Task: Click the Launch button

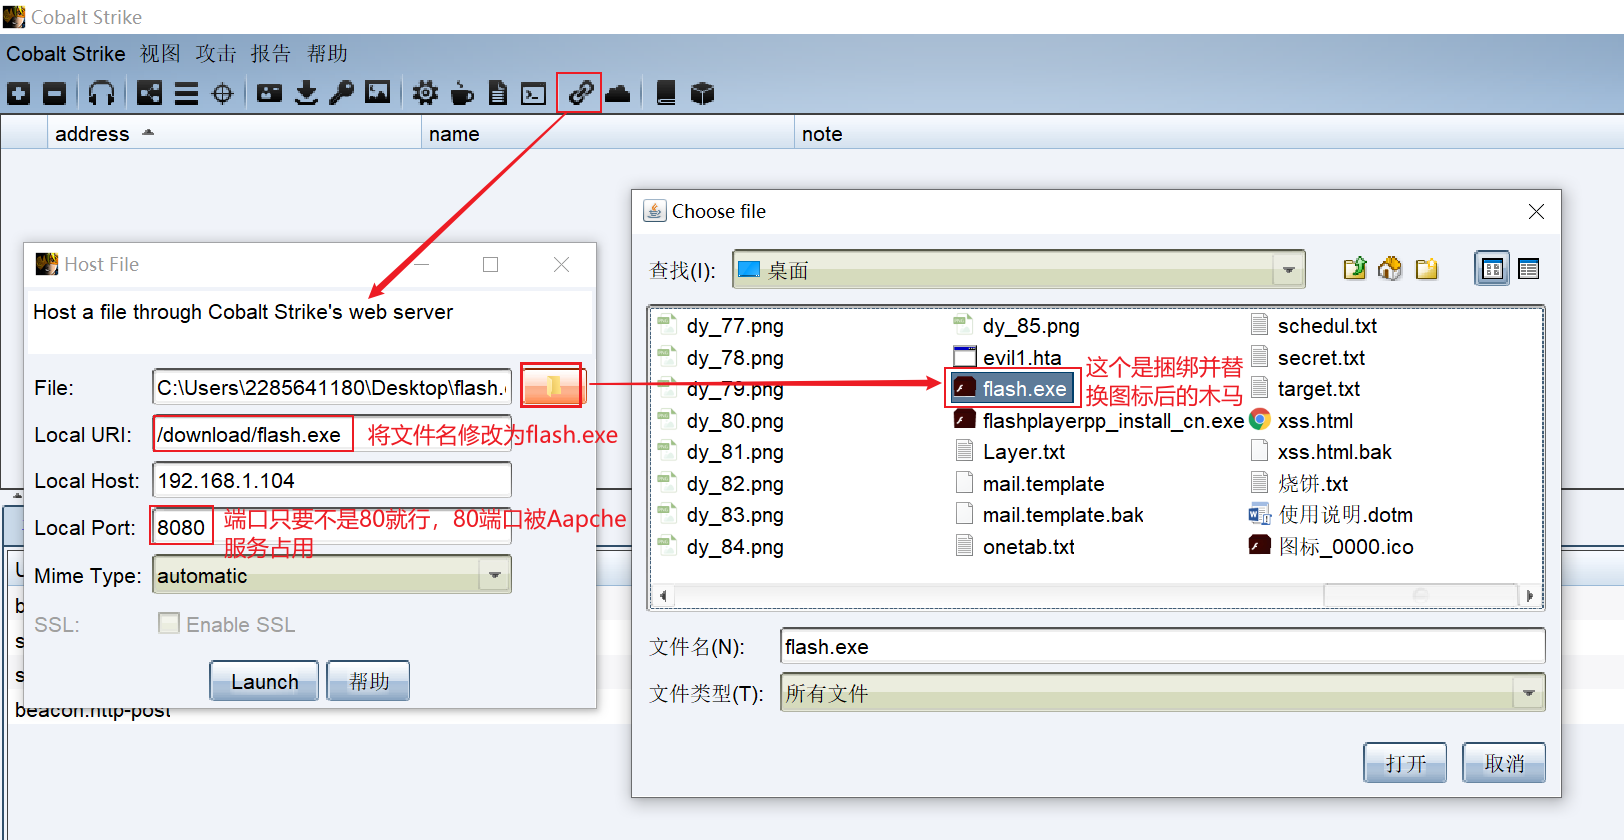Action: (x=264, y=681)
